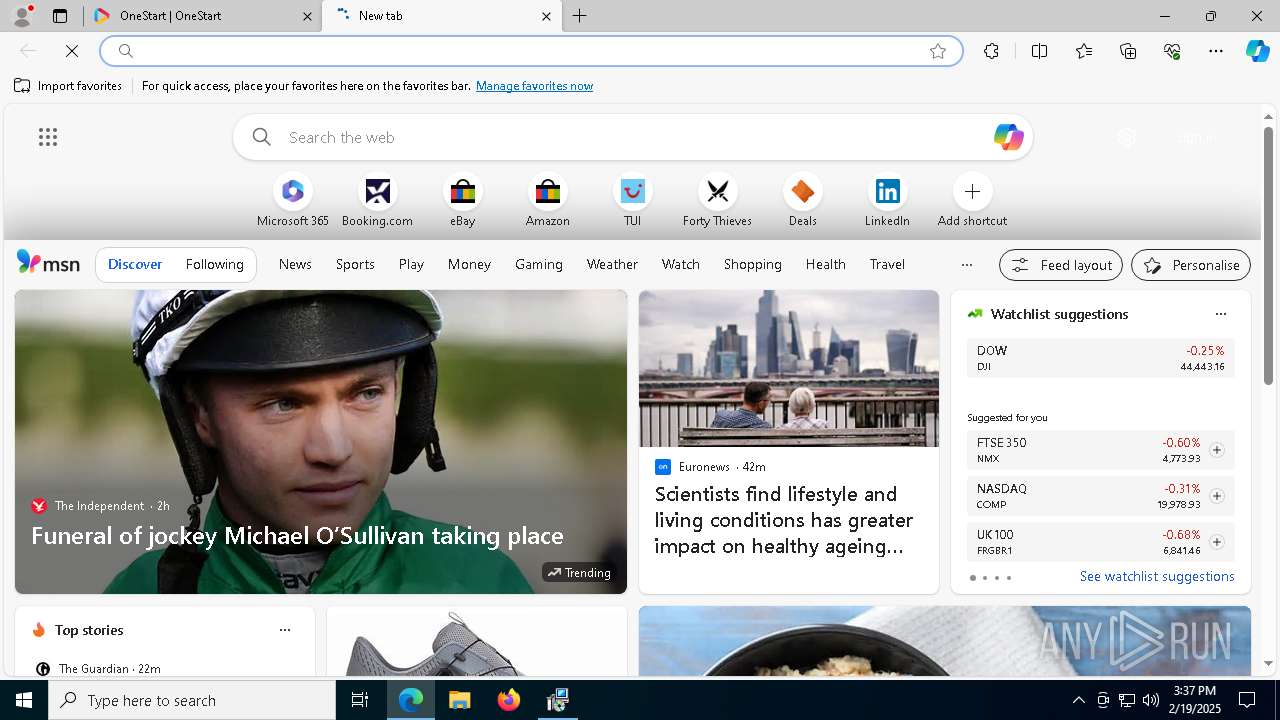The image size is (1280, 720).
Task: Open Task View on taskbar
Action: coord(360,700)
